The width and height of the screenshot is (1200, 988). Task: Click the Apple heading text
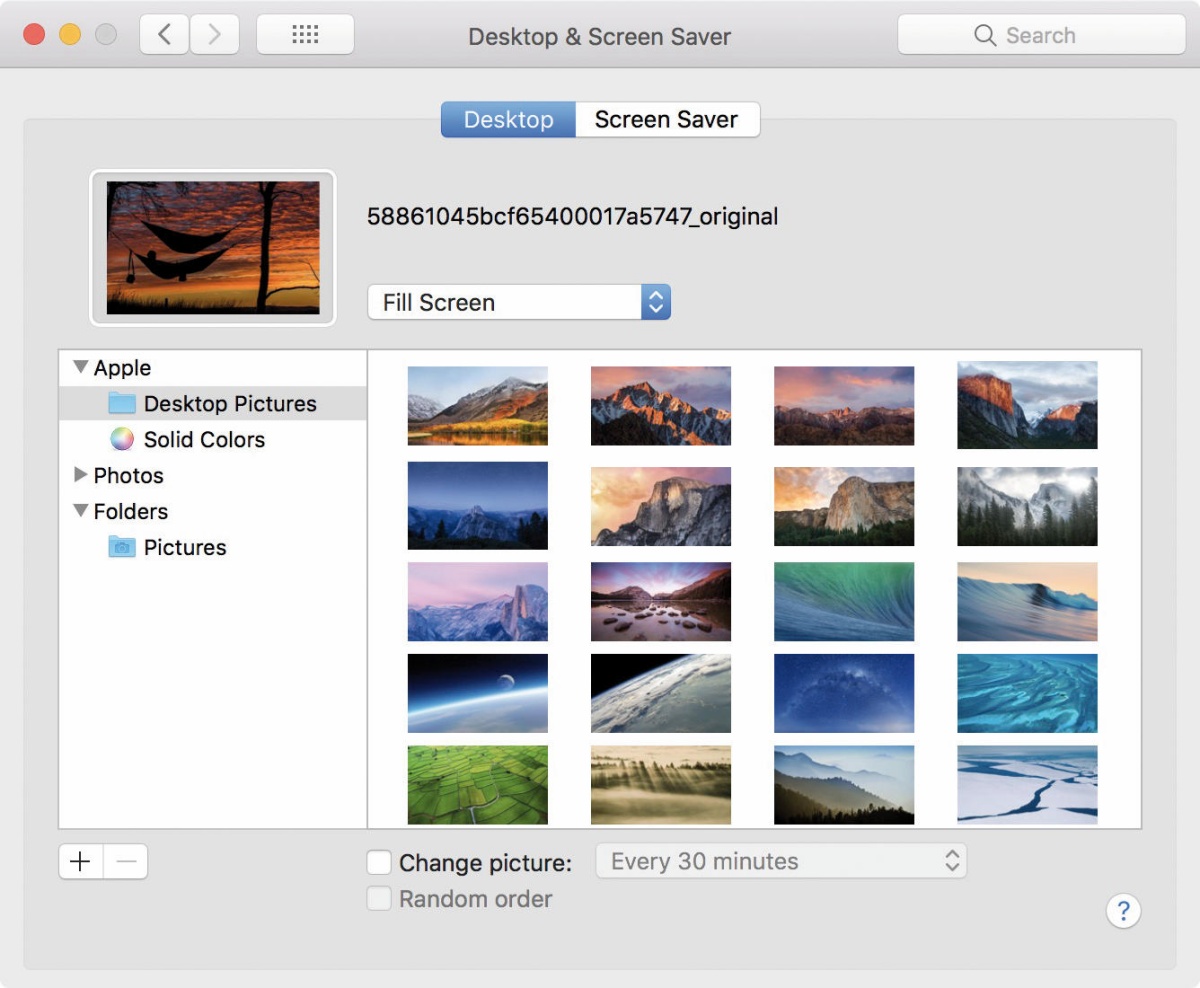(x=122, y=367)
